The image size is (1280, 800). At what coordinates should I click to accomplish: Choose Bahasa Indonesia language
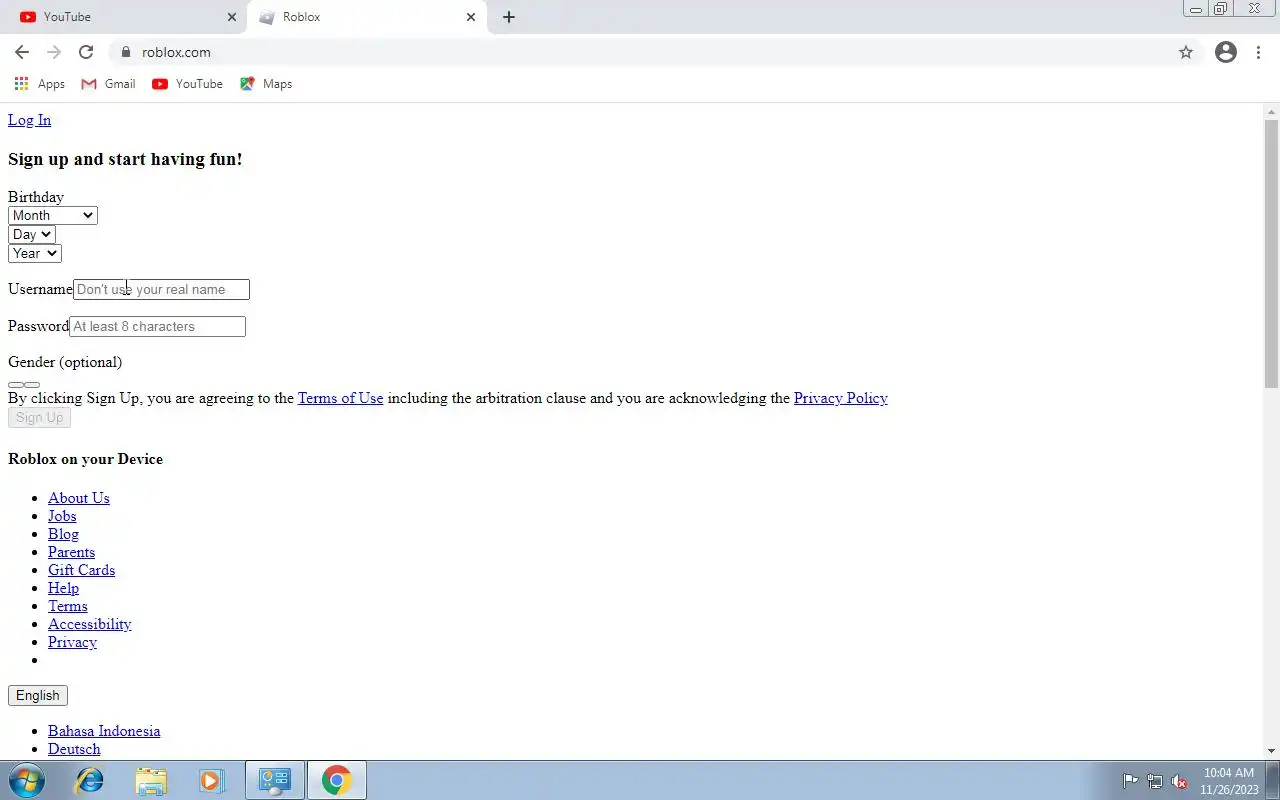pyautogui.click(x=104, y=731)
